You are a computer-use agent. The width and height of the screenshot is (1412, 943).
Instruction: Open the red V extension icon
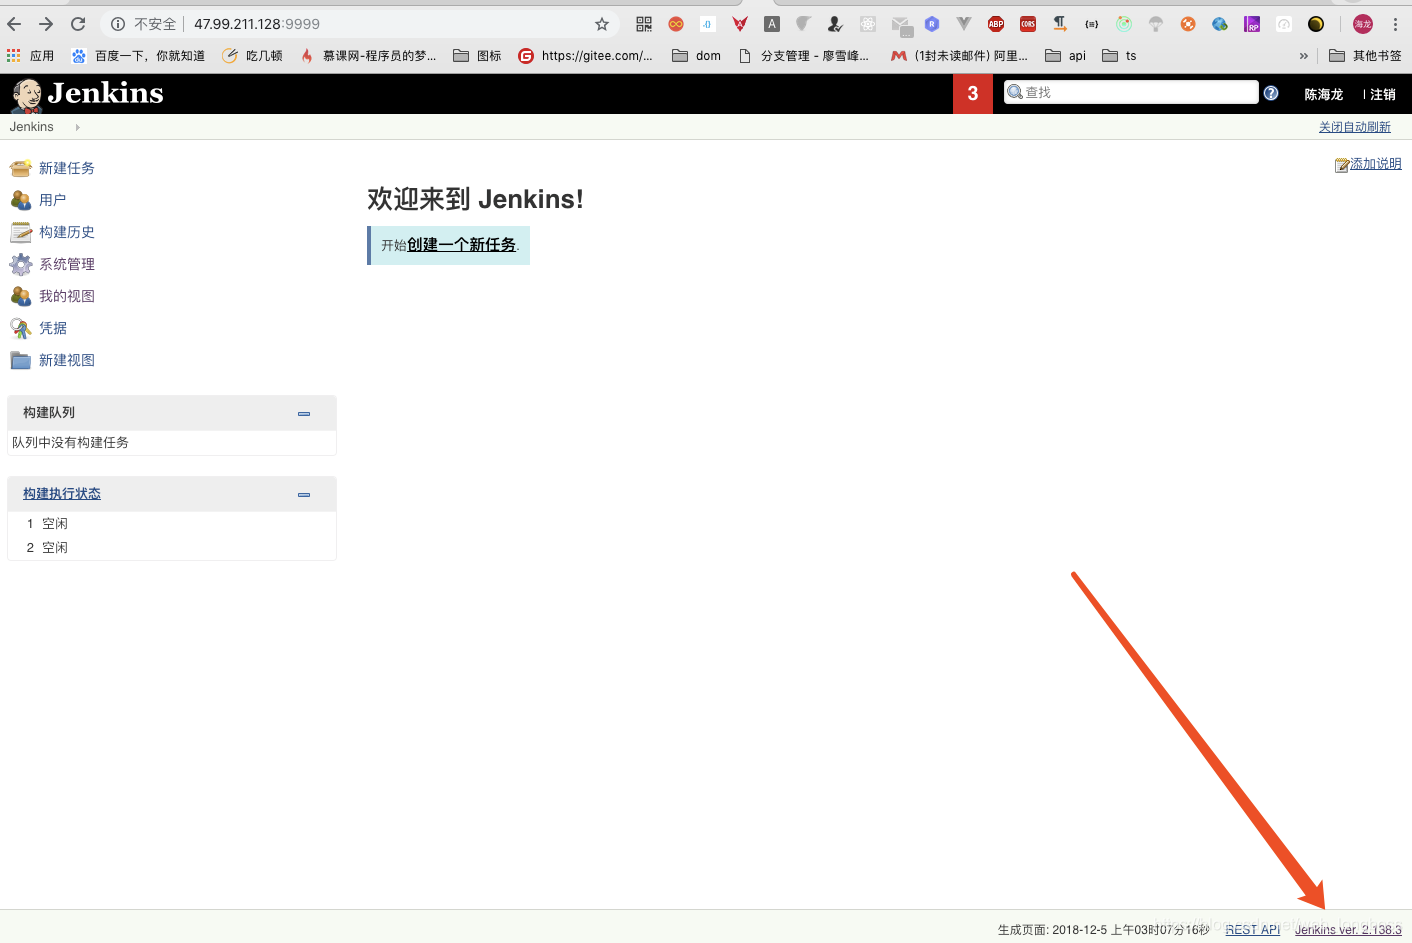(740, 24)
